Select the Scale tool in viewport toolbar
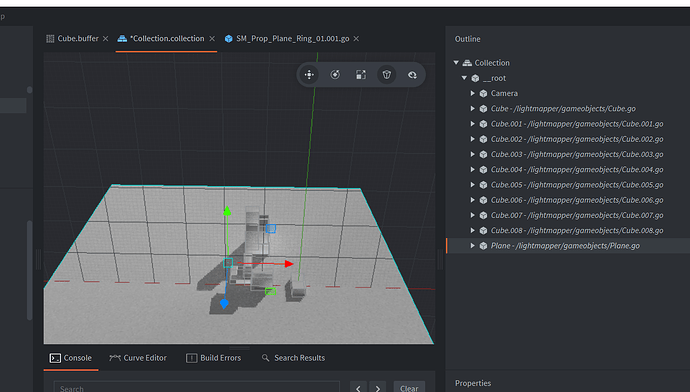690x392 pixels. [x=361, y=75]
